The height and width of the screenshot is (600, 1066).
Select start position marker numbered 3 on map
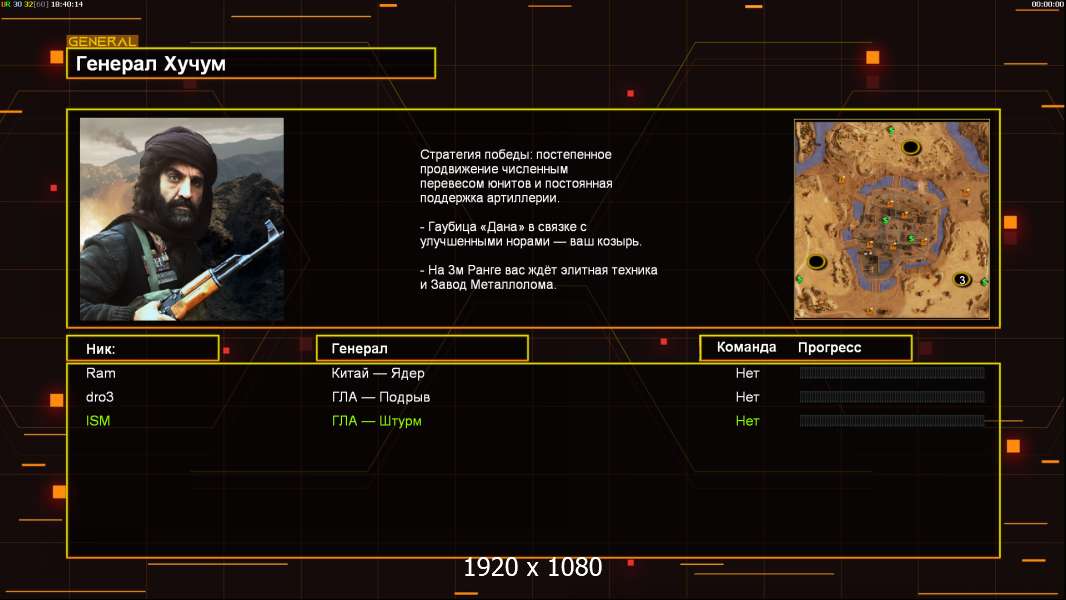coord(961,279)
